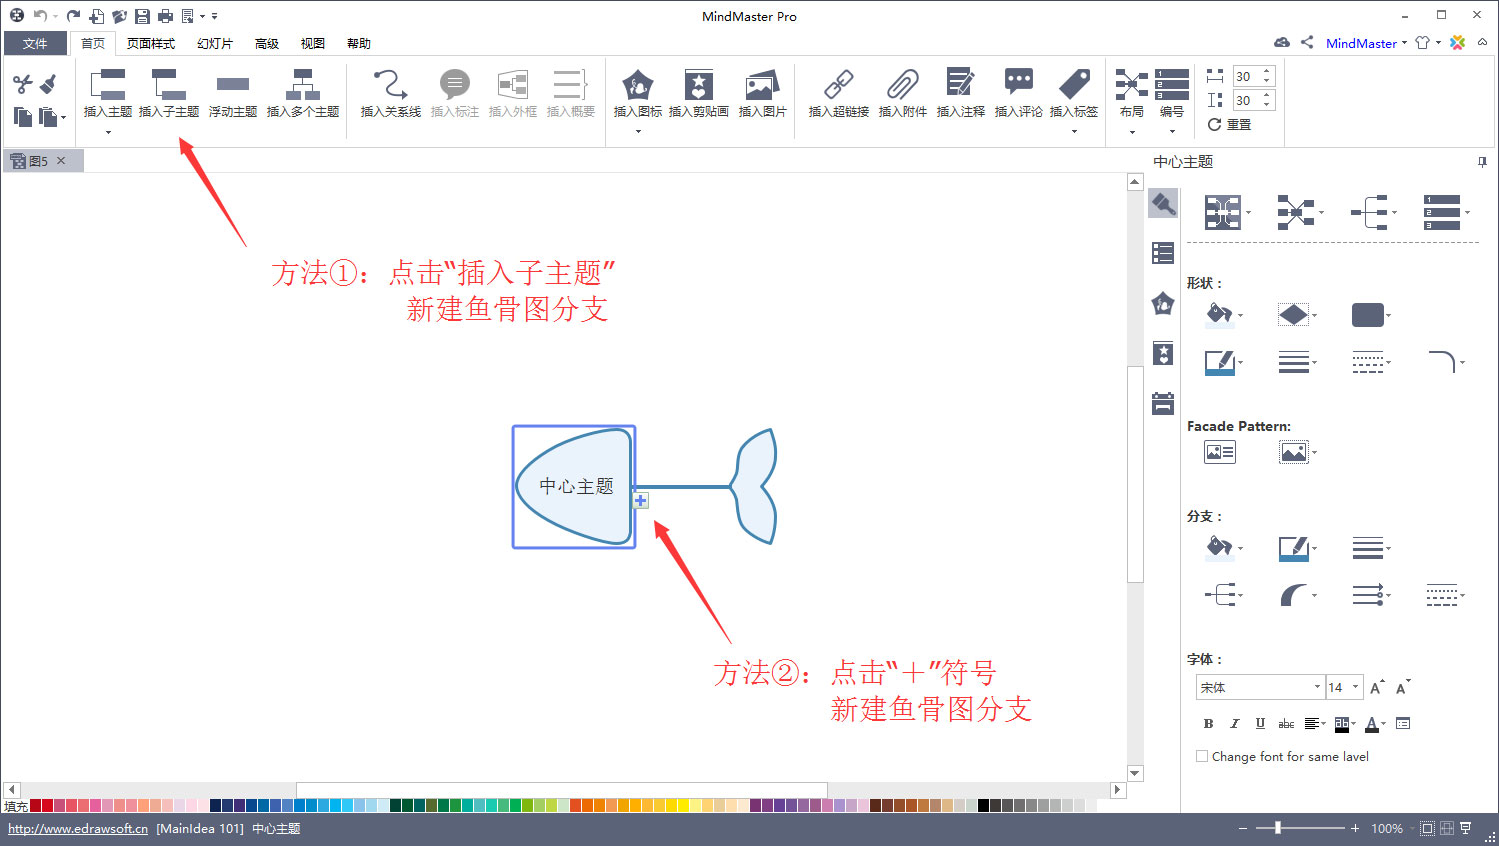Click the 插入图片 picture icon
The width and height of the screenshot is (1499, 846).
coord(762,84)
